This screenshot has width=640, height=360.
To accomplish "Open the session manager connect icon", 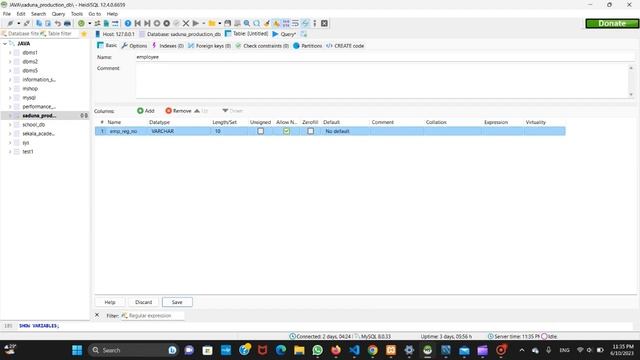I will pyautogui.click(x=10, y=24).
